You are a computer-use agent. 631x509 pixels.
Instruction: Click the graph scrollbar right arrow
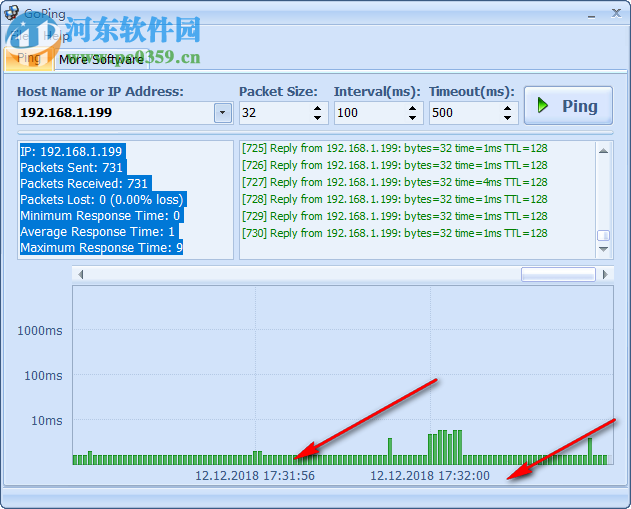click(605, 274)
